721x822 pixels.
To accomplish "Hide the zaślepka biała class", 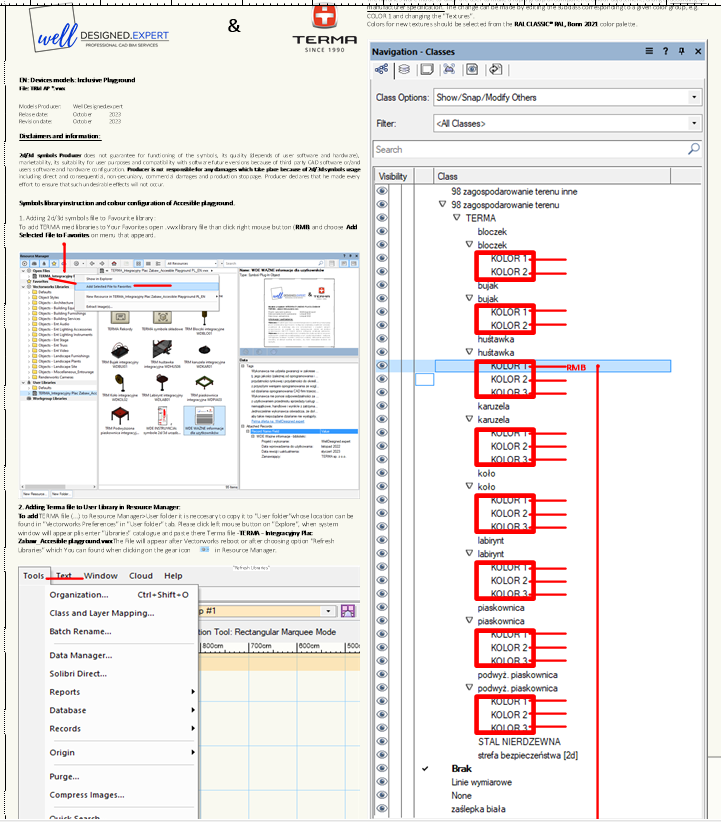I will 381,809.
